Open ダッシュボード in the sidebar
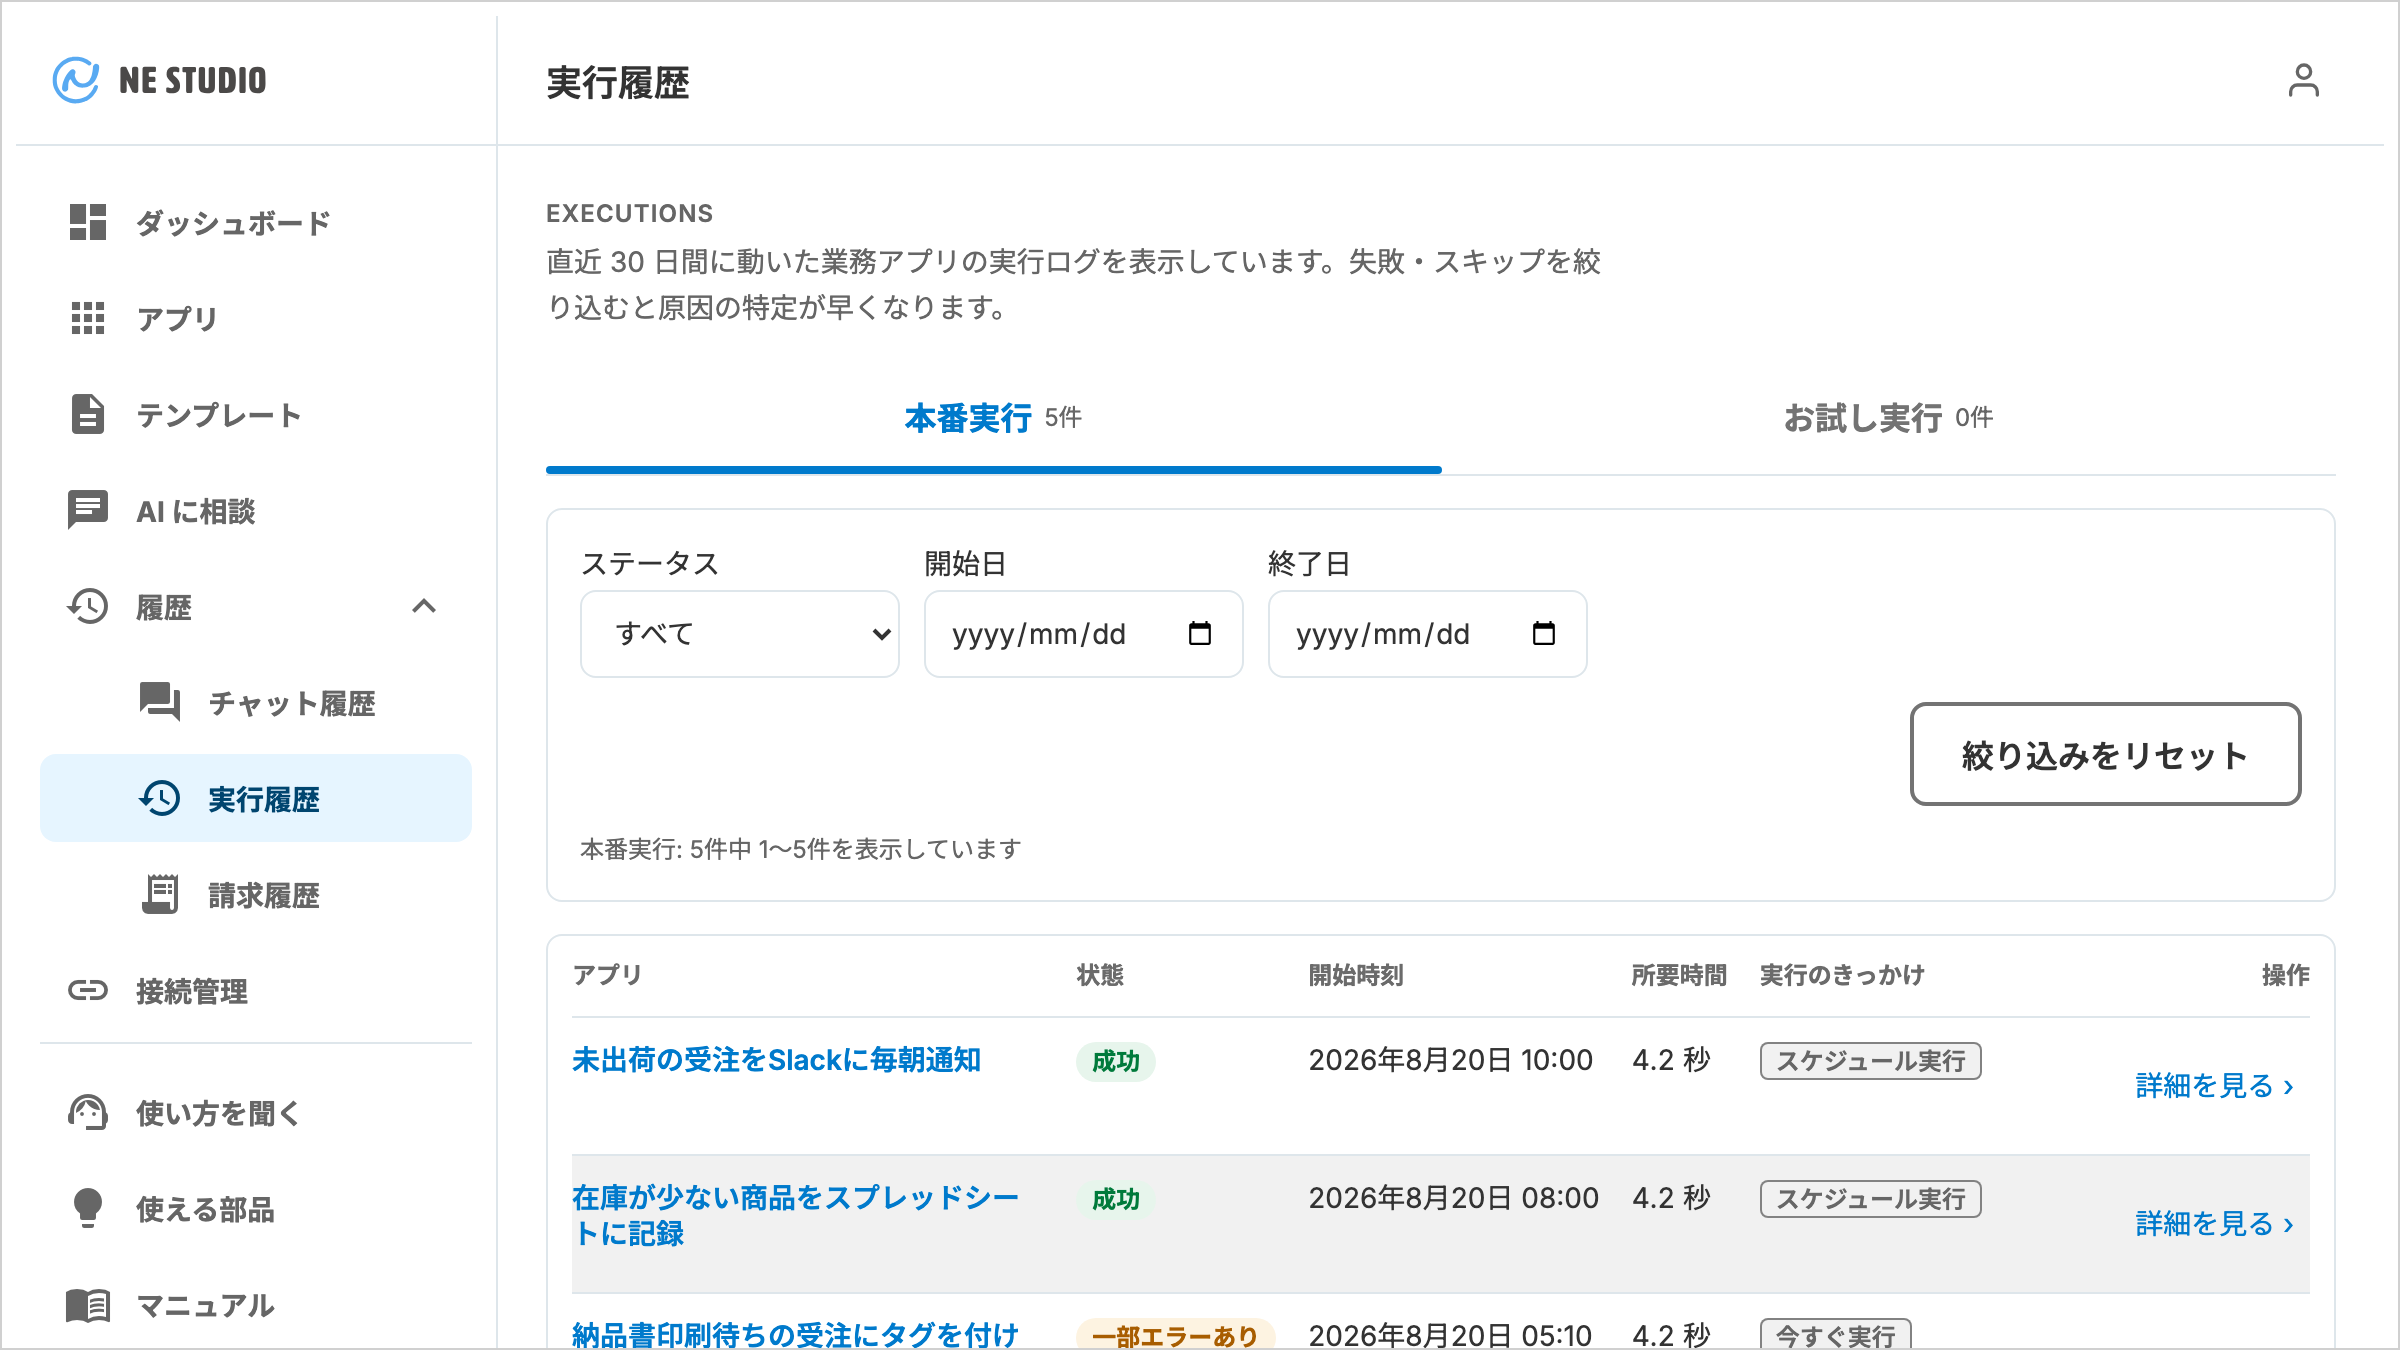 256,222
